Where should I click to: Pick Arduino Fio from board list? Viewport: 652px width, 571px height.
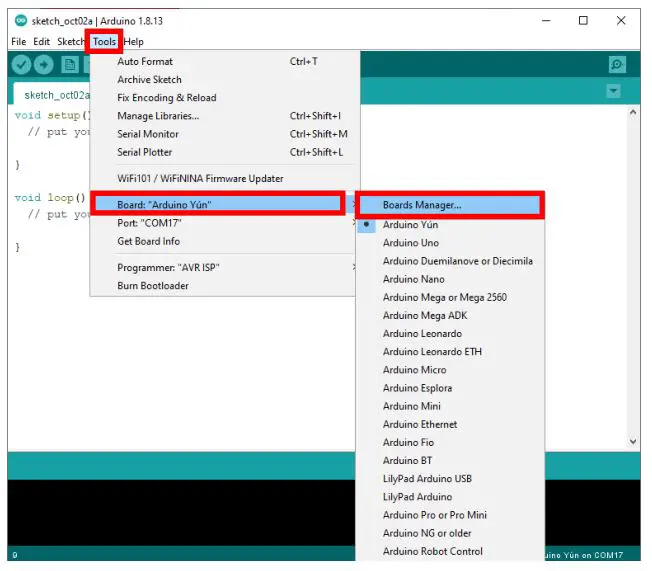(x=450, y=442)
